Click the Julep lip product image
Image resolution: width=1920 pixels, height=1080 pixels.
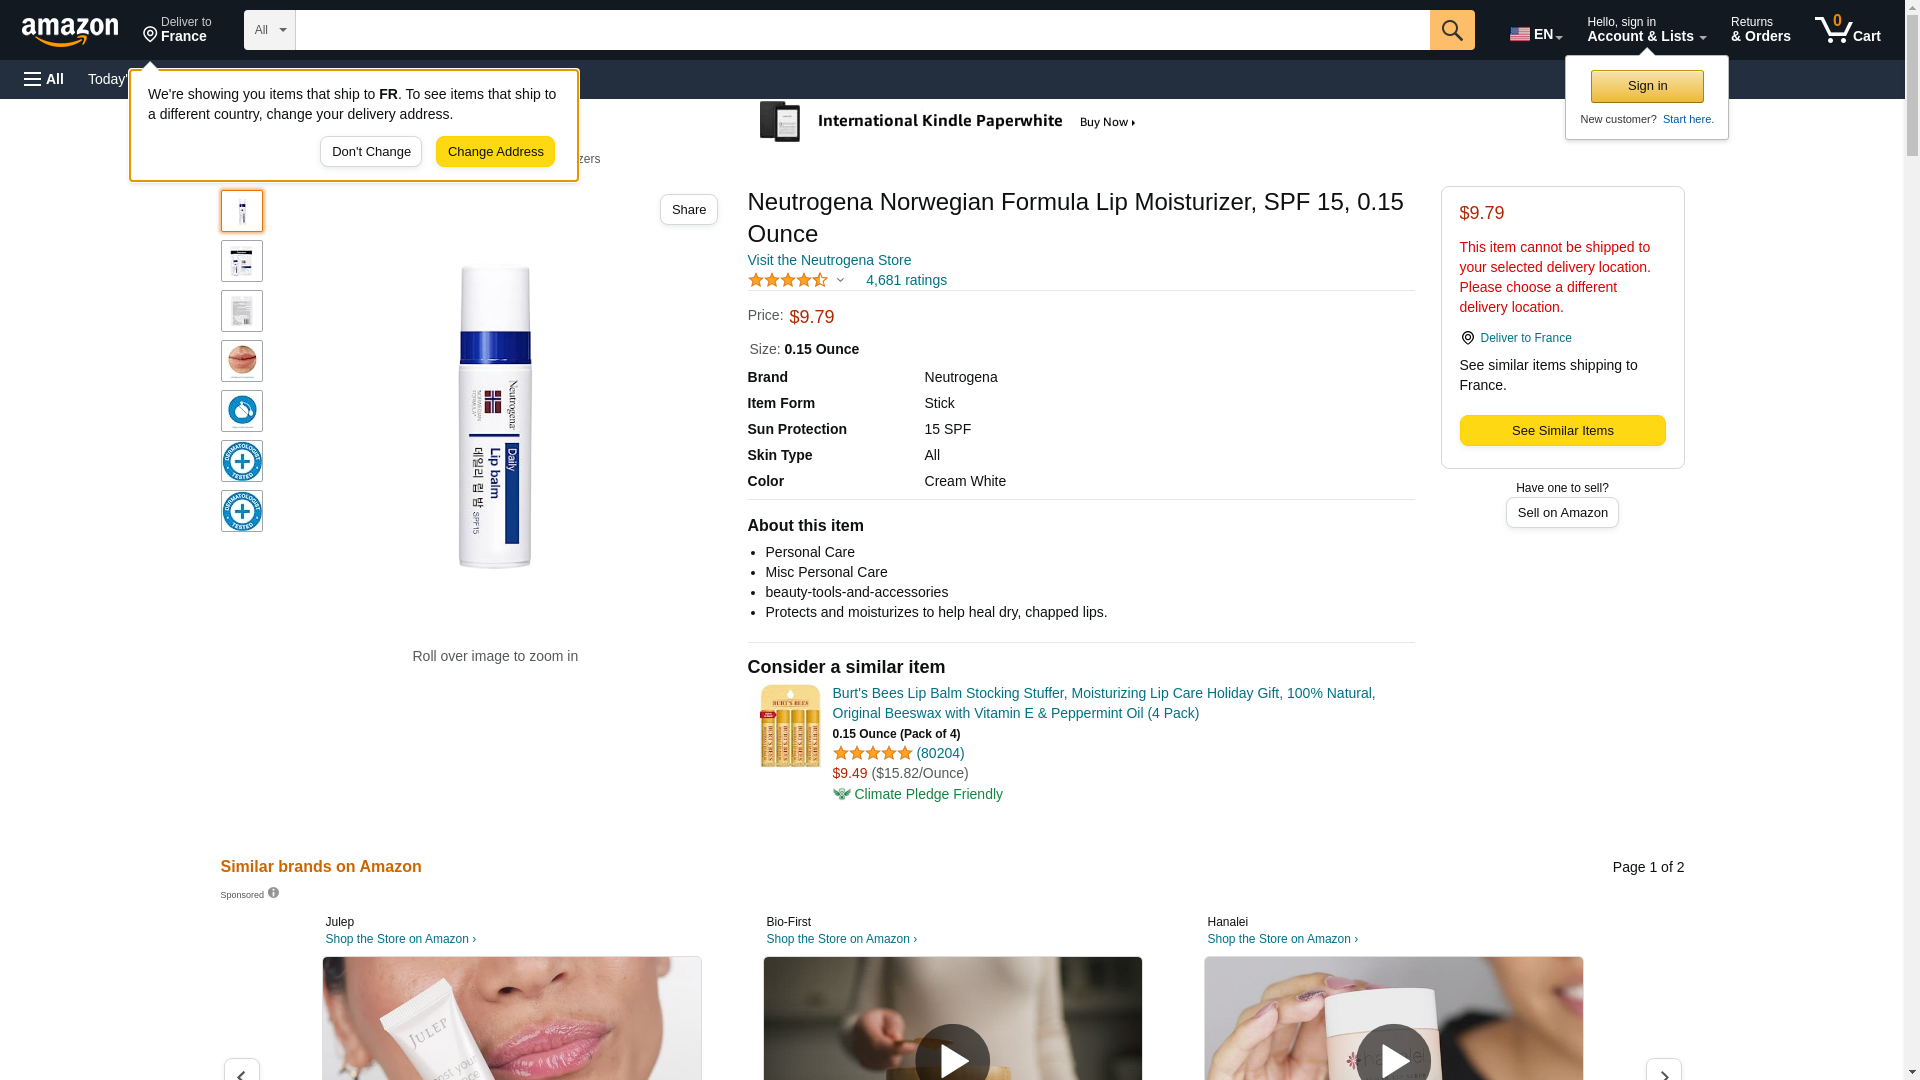coord(512,1018)
